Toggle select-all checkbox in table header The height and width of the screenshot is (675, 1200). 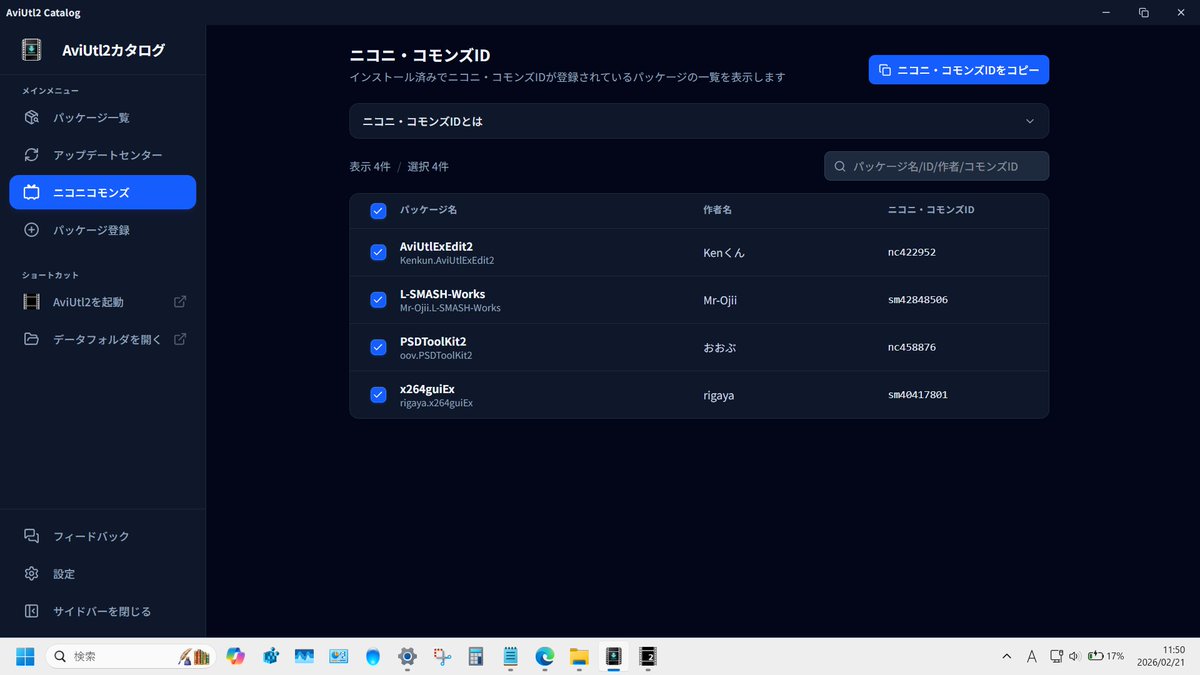click(378, 210)
